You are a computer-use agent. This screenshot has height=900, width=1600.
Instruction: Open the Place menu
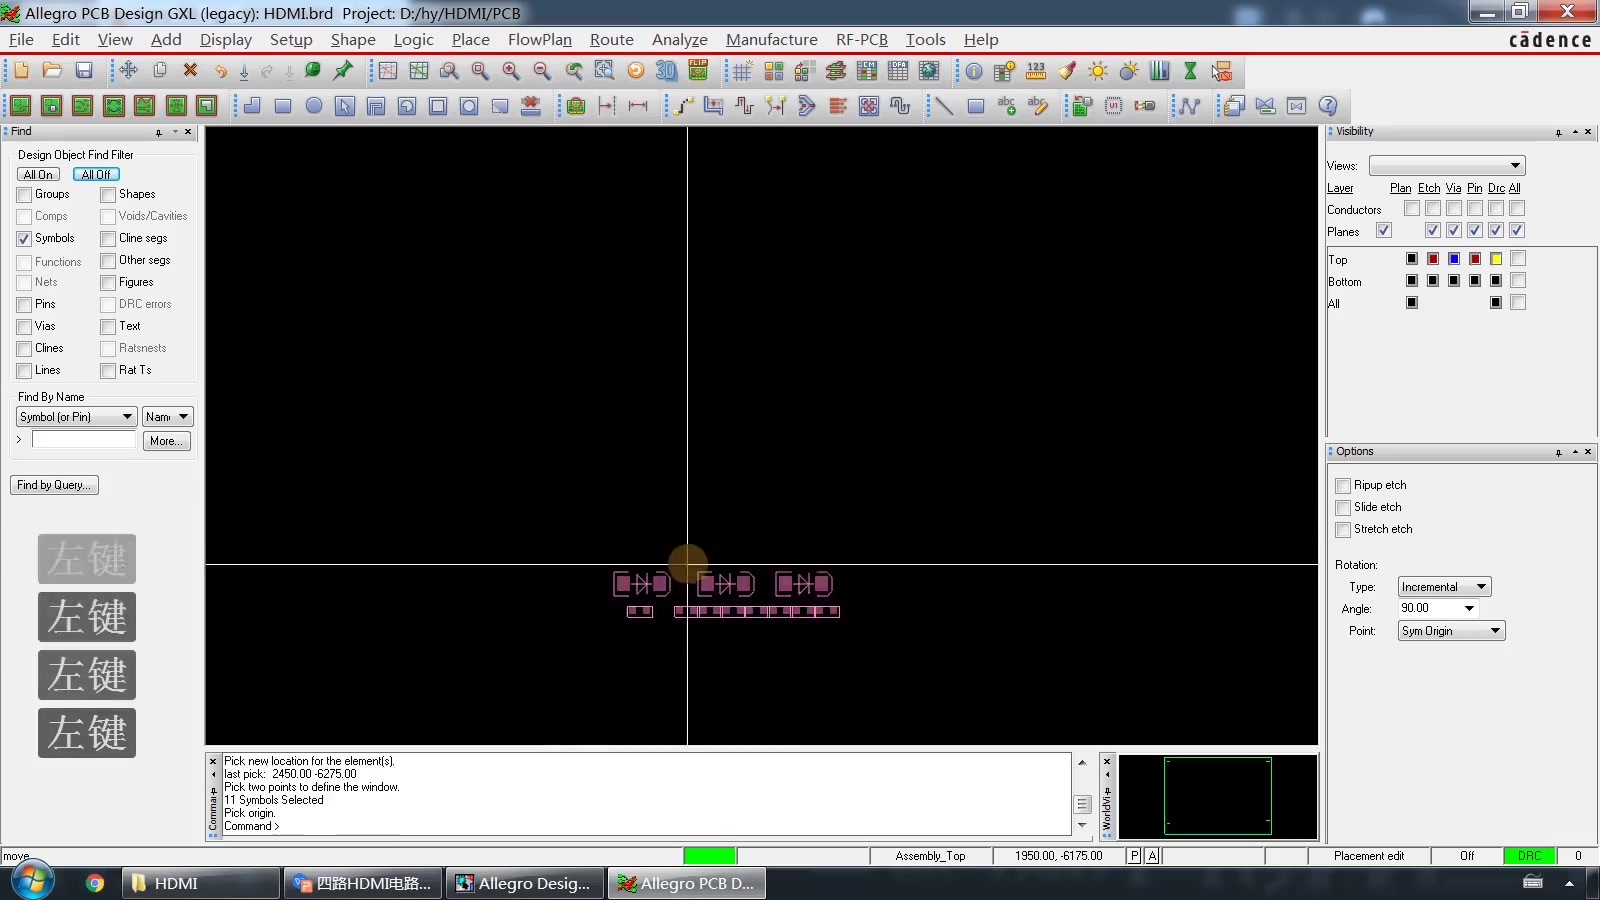470,40
